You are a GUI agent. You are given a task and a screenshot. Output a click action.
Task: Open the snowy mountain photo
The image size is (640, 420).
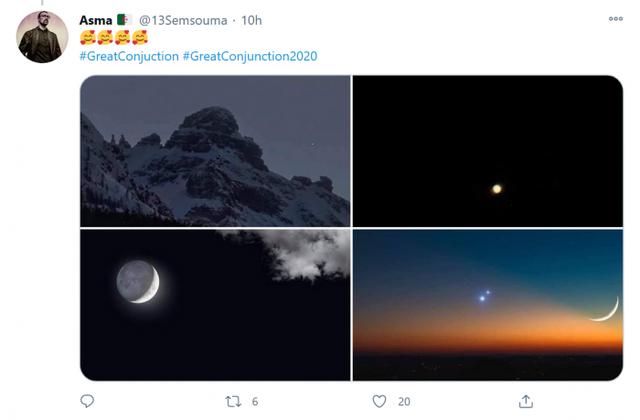click(x=215, y=151)
